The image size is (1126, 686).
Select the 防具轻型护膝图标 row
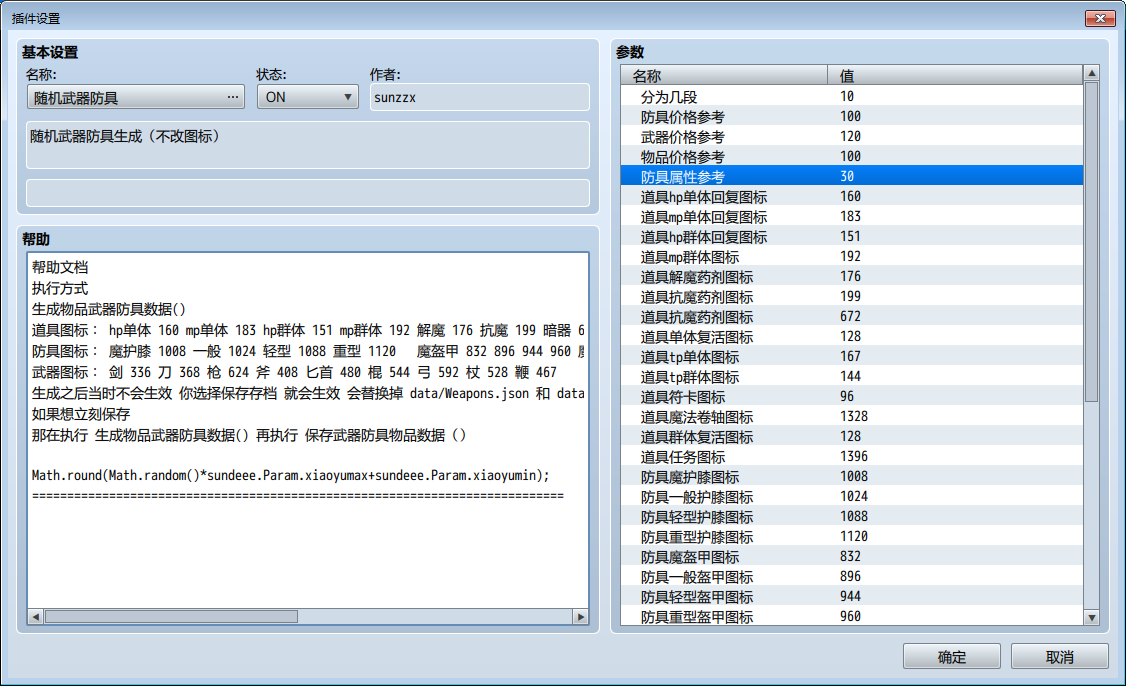[x=852, y=516]
